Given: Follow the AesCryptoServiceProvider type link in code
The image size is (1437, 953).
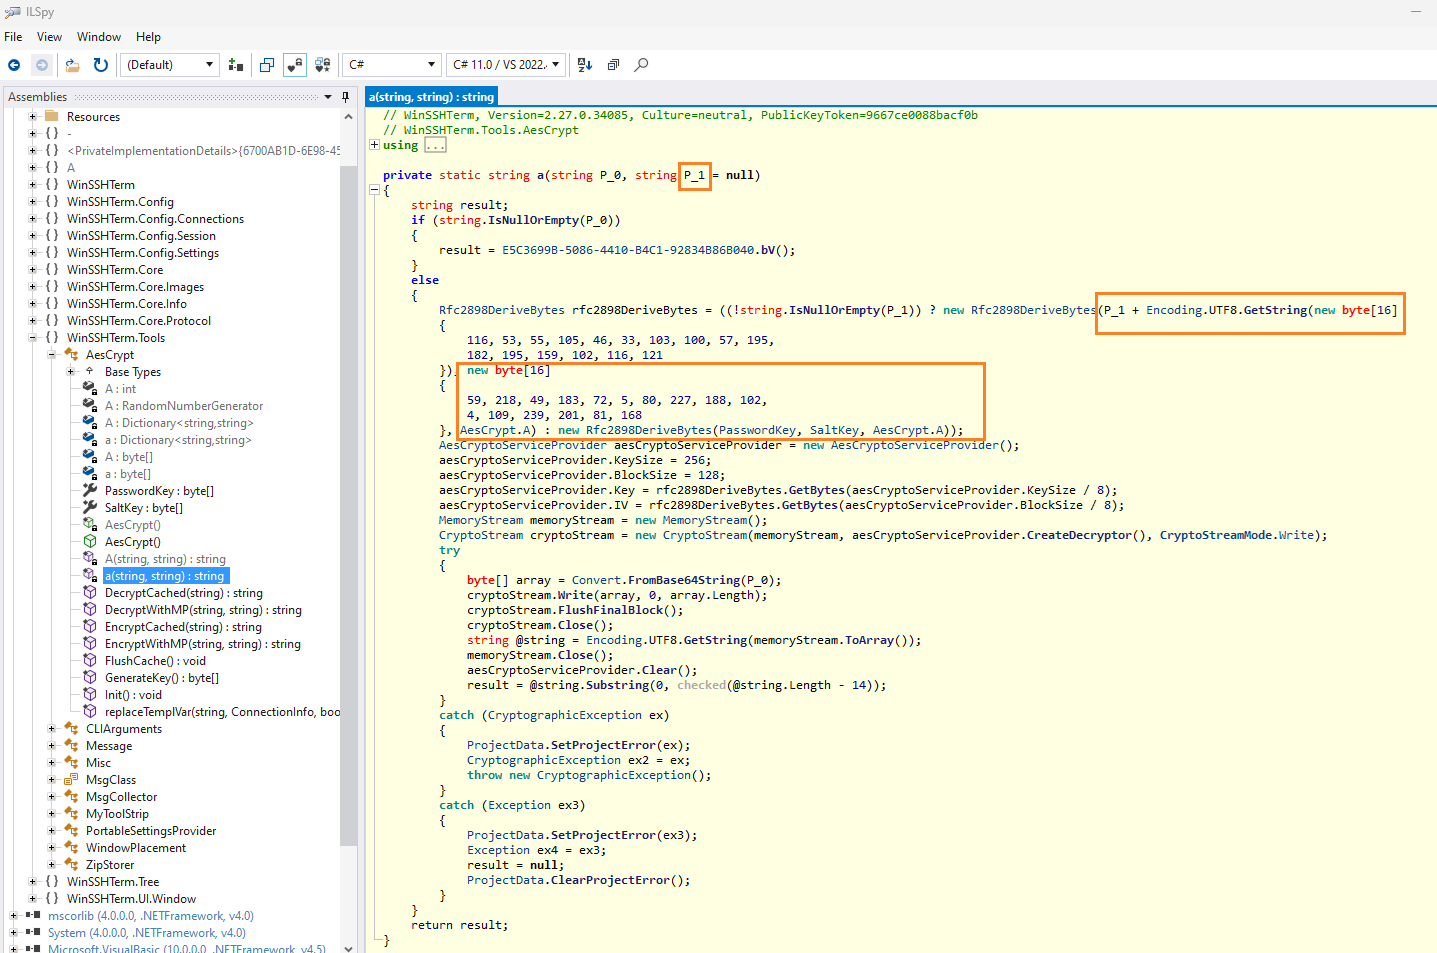Looking at the screenshot, I should click(x=523, y=445).
